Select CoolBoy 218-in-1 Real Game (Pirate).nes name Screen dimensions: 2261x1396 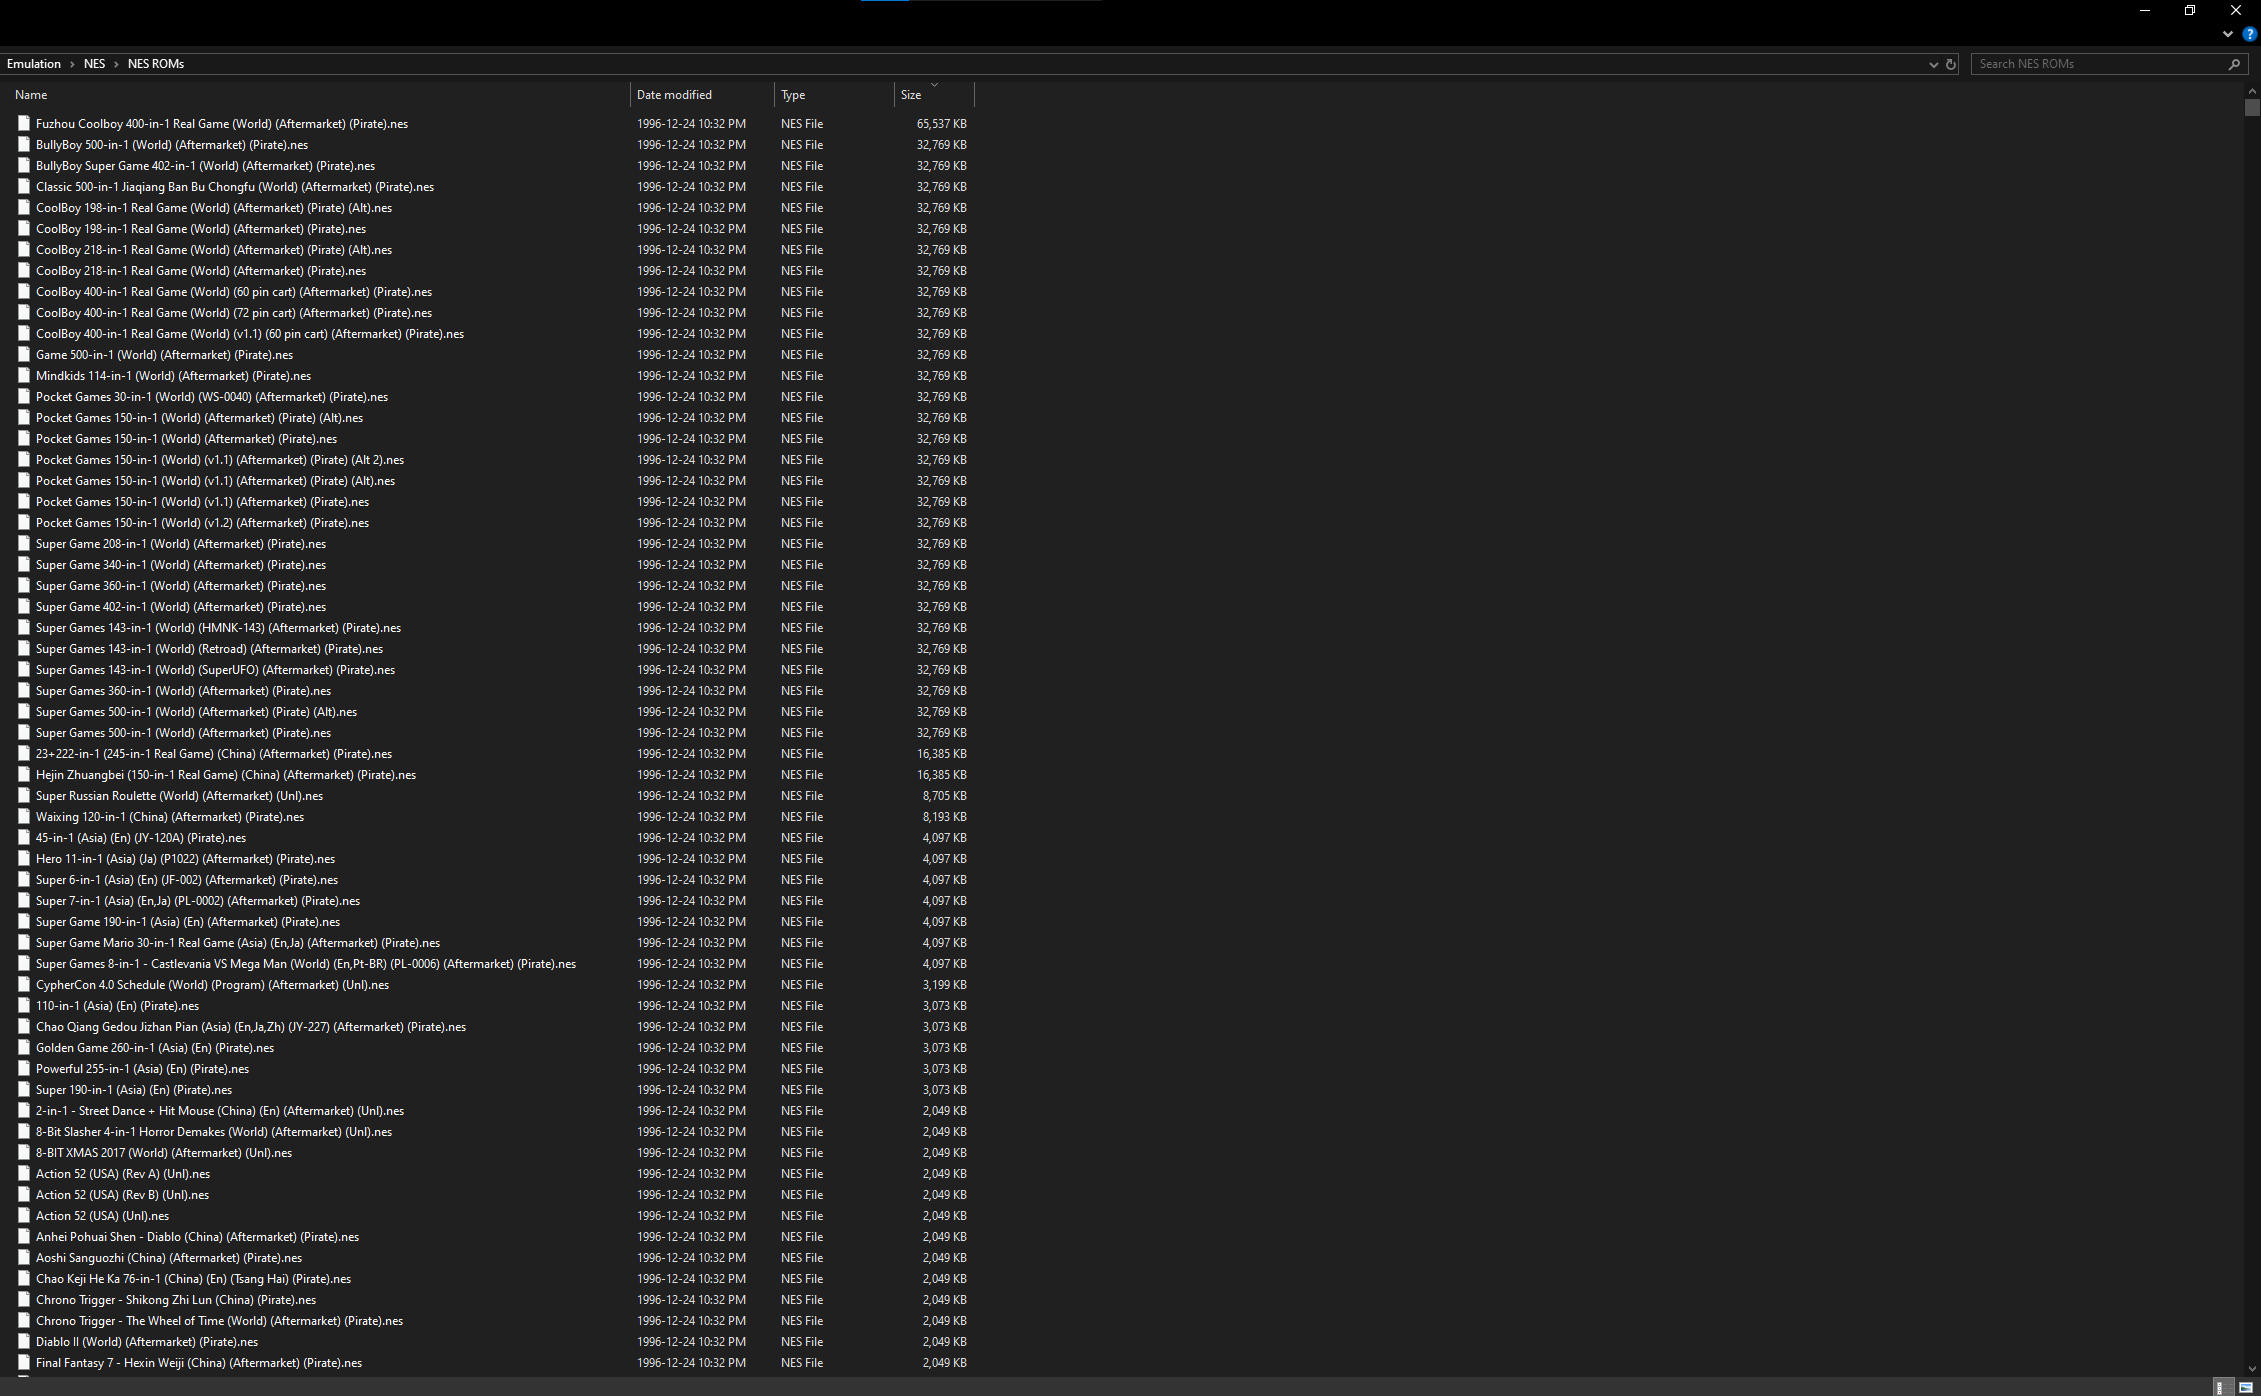click(201, 271)
